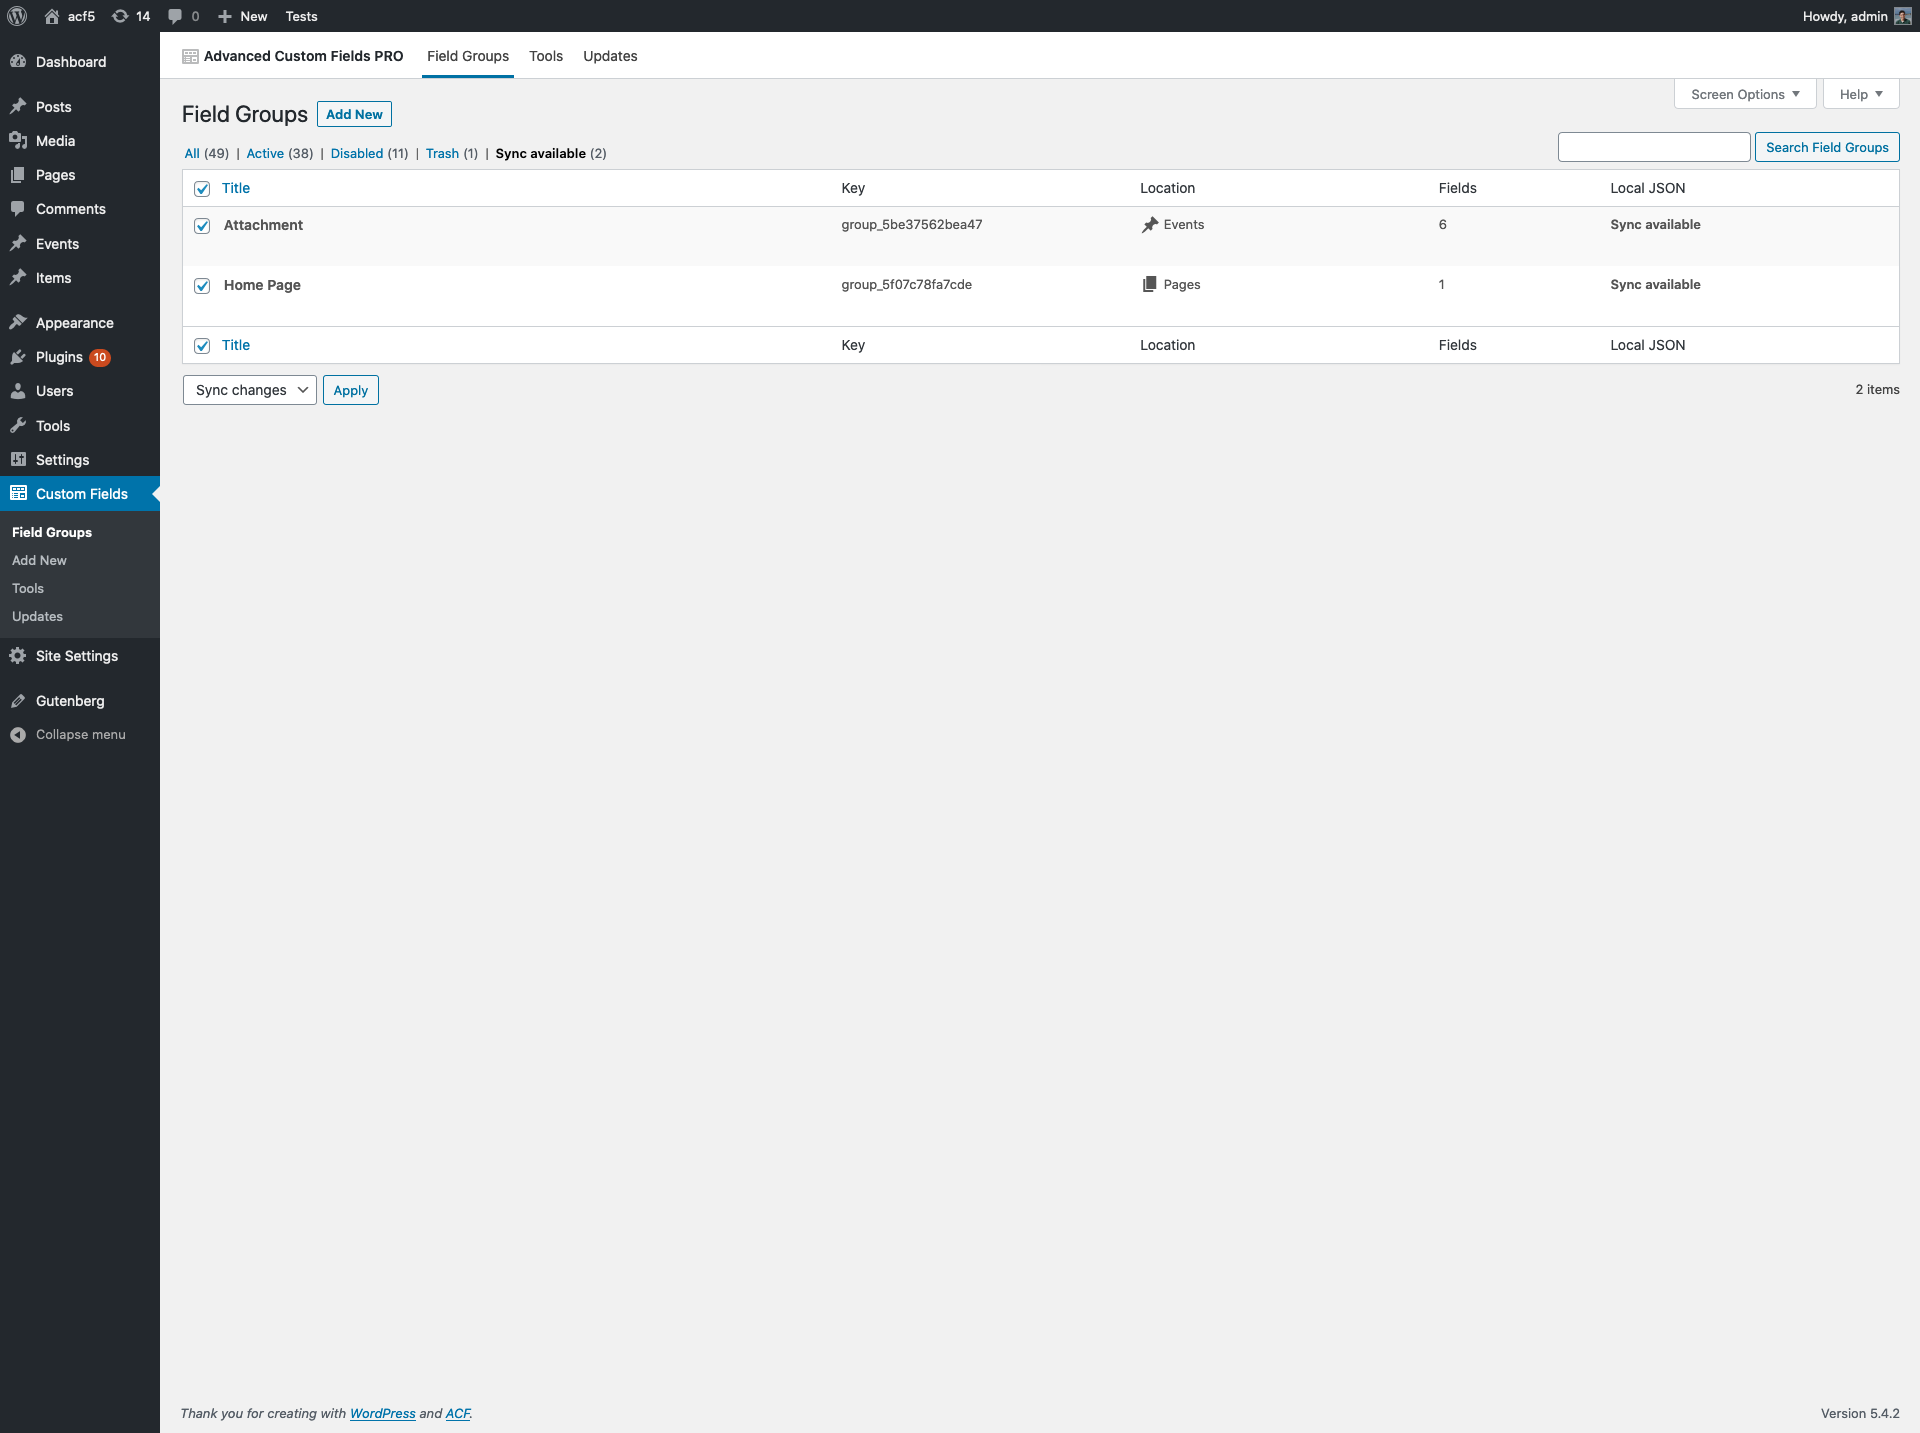
Task: Click the WordPress logo icon in admin bar
Action: 17,16
